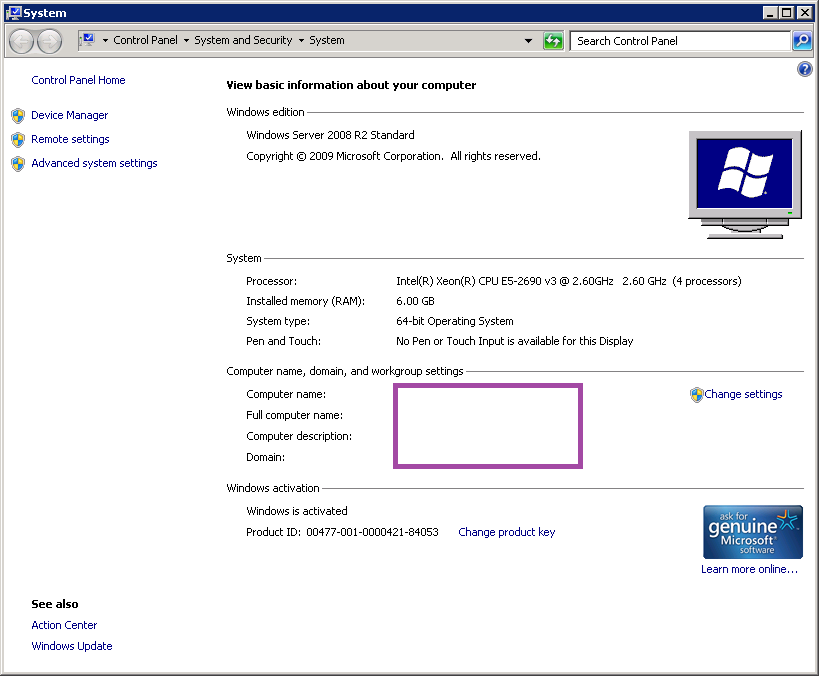Click the '6.00 GB' memory value

click(415, 301)
